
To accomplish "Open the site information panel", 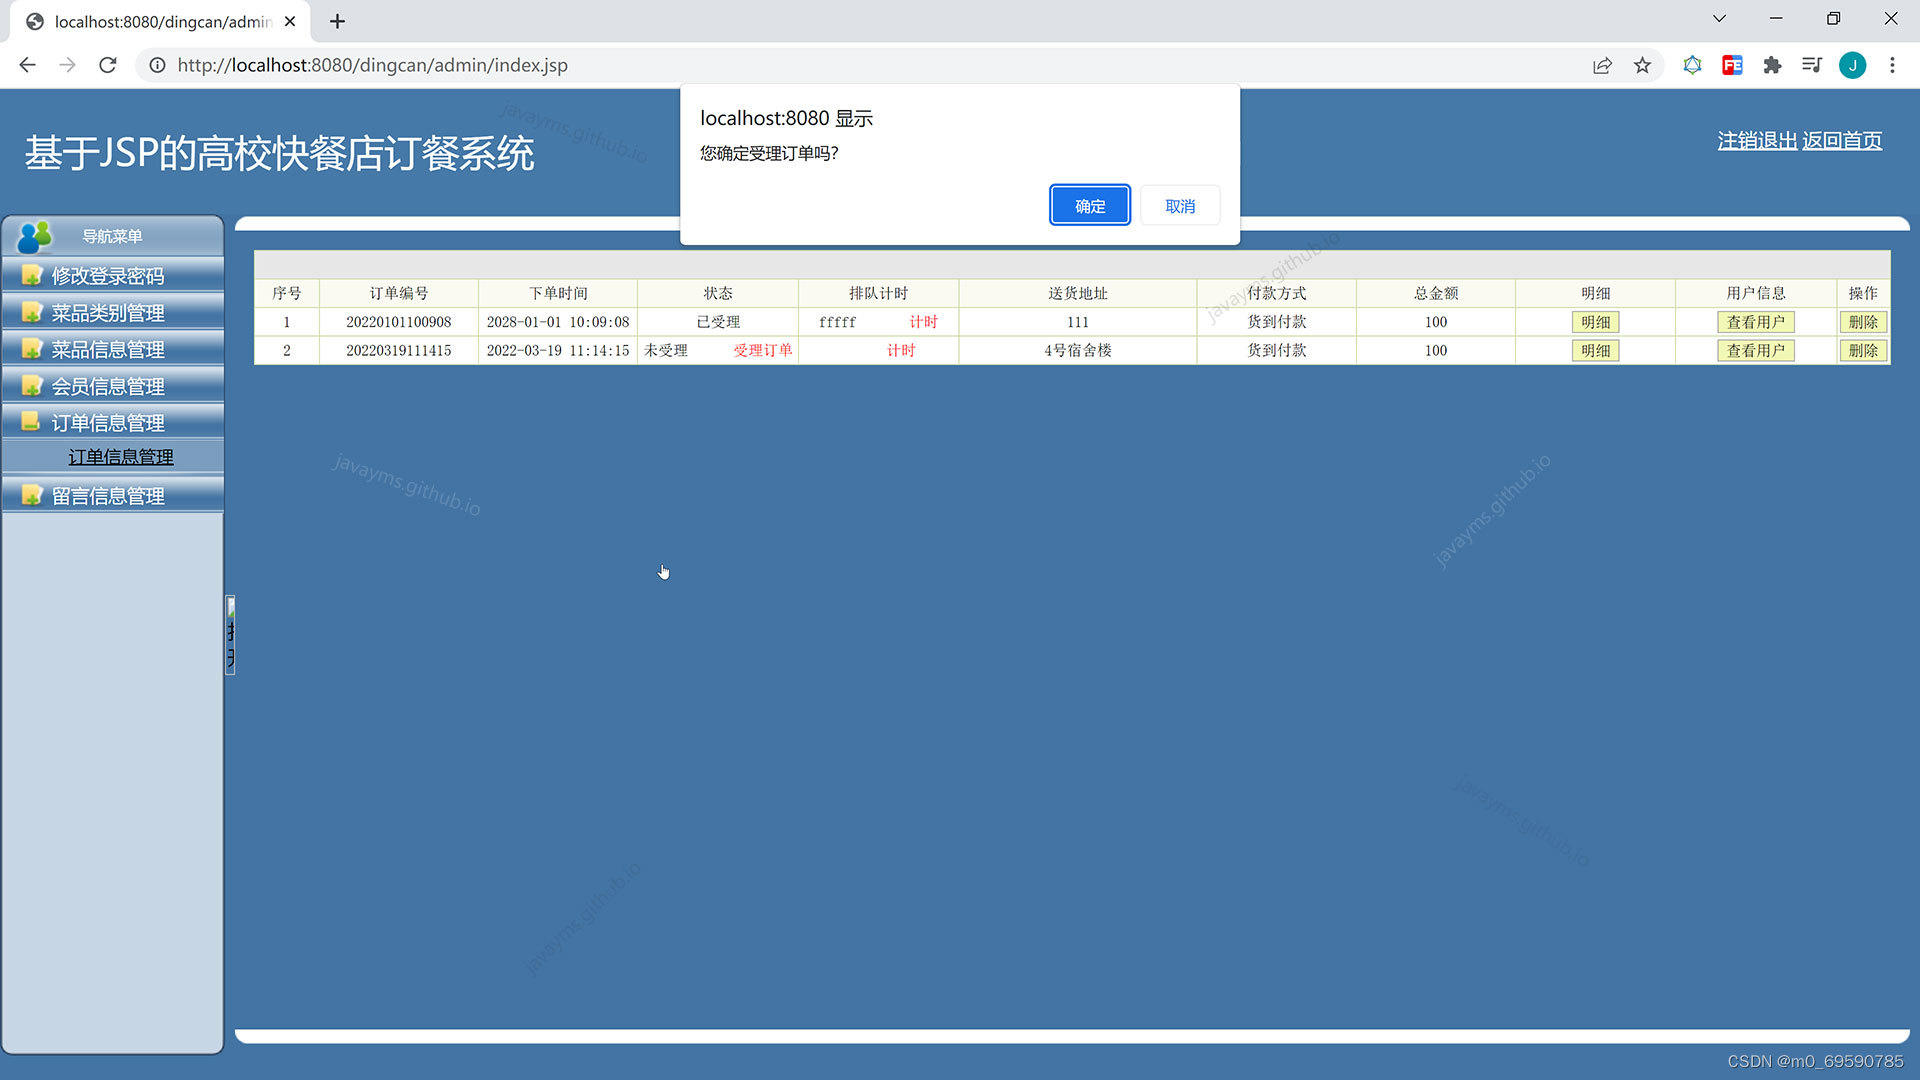I will pyautogui.click(x=157, y=65).
